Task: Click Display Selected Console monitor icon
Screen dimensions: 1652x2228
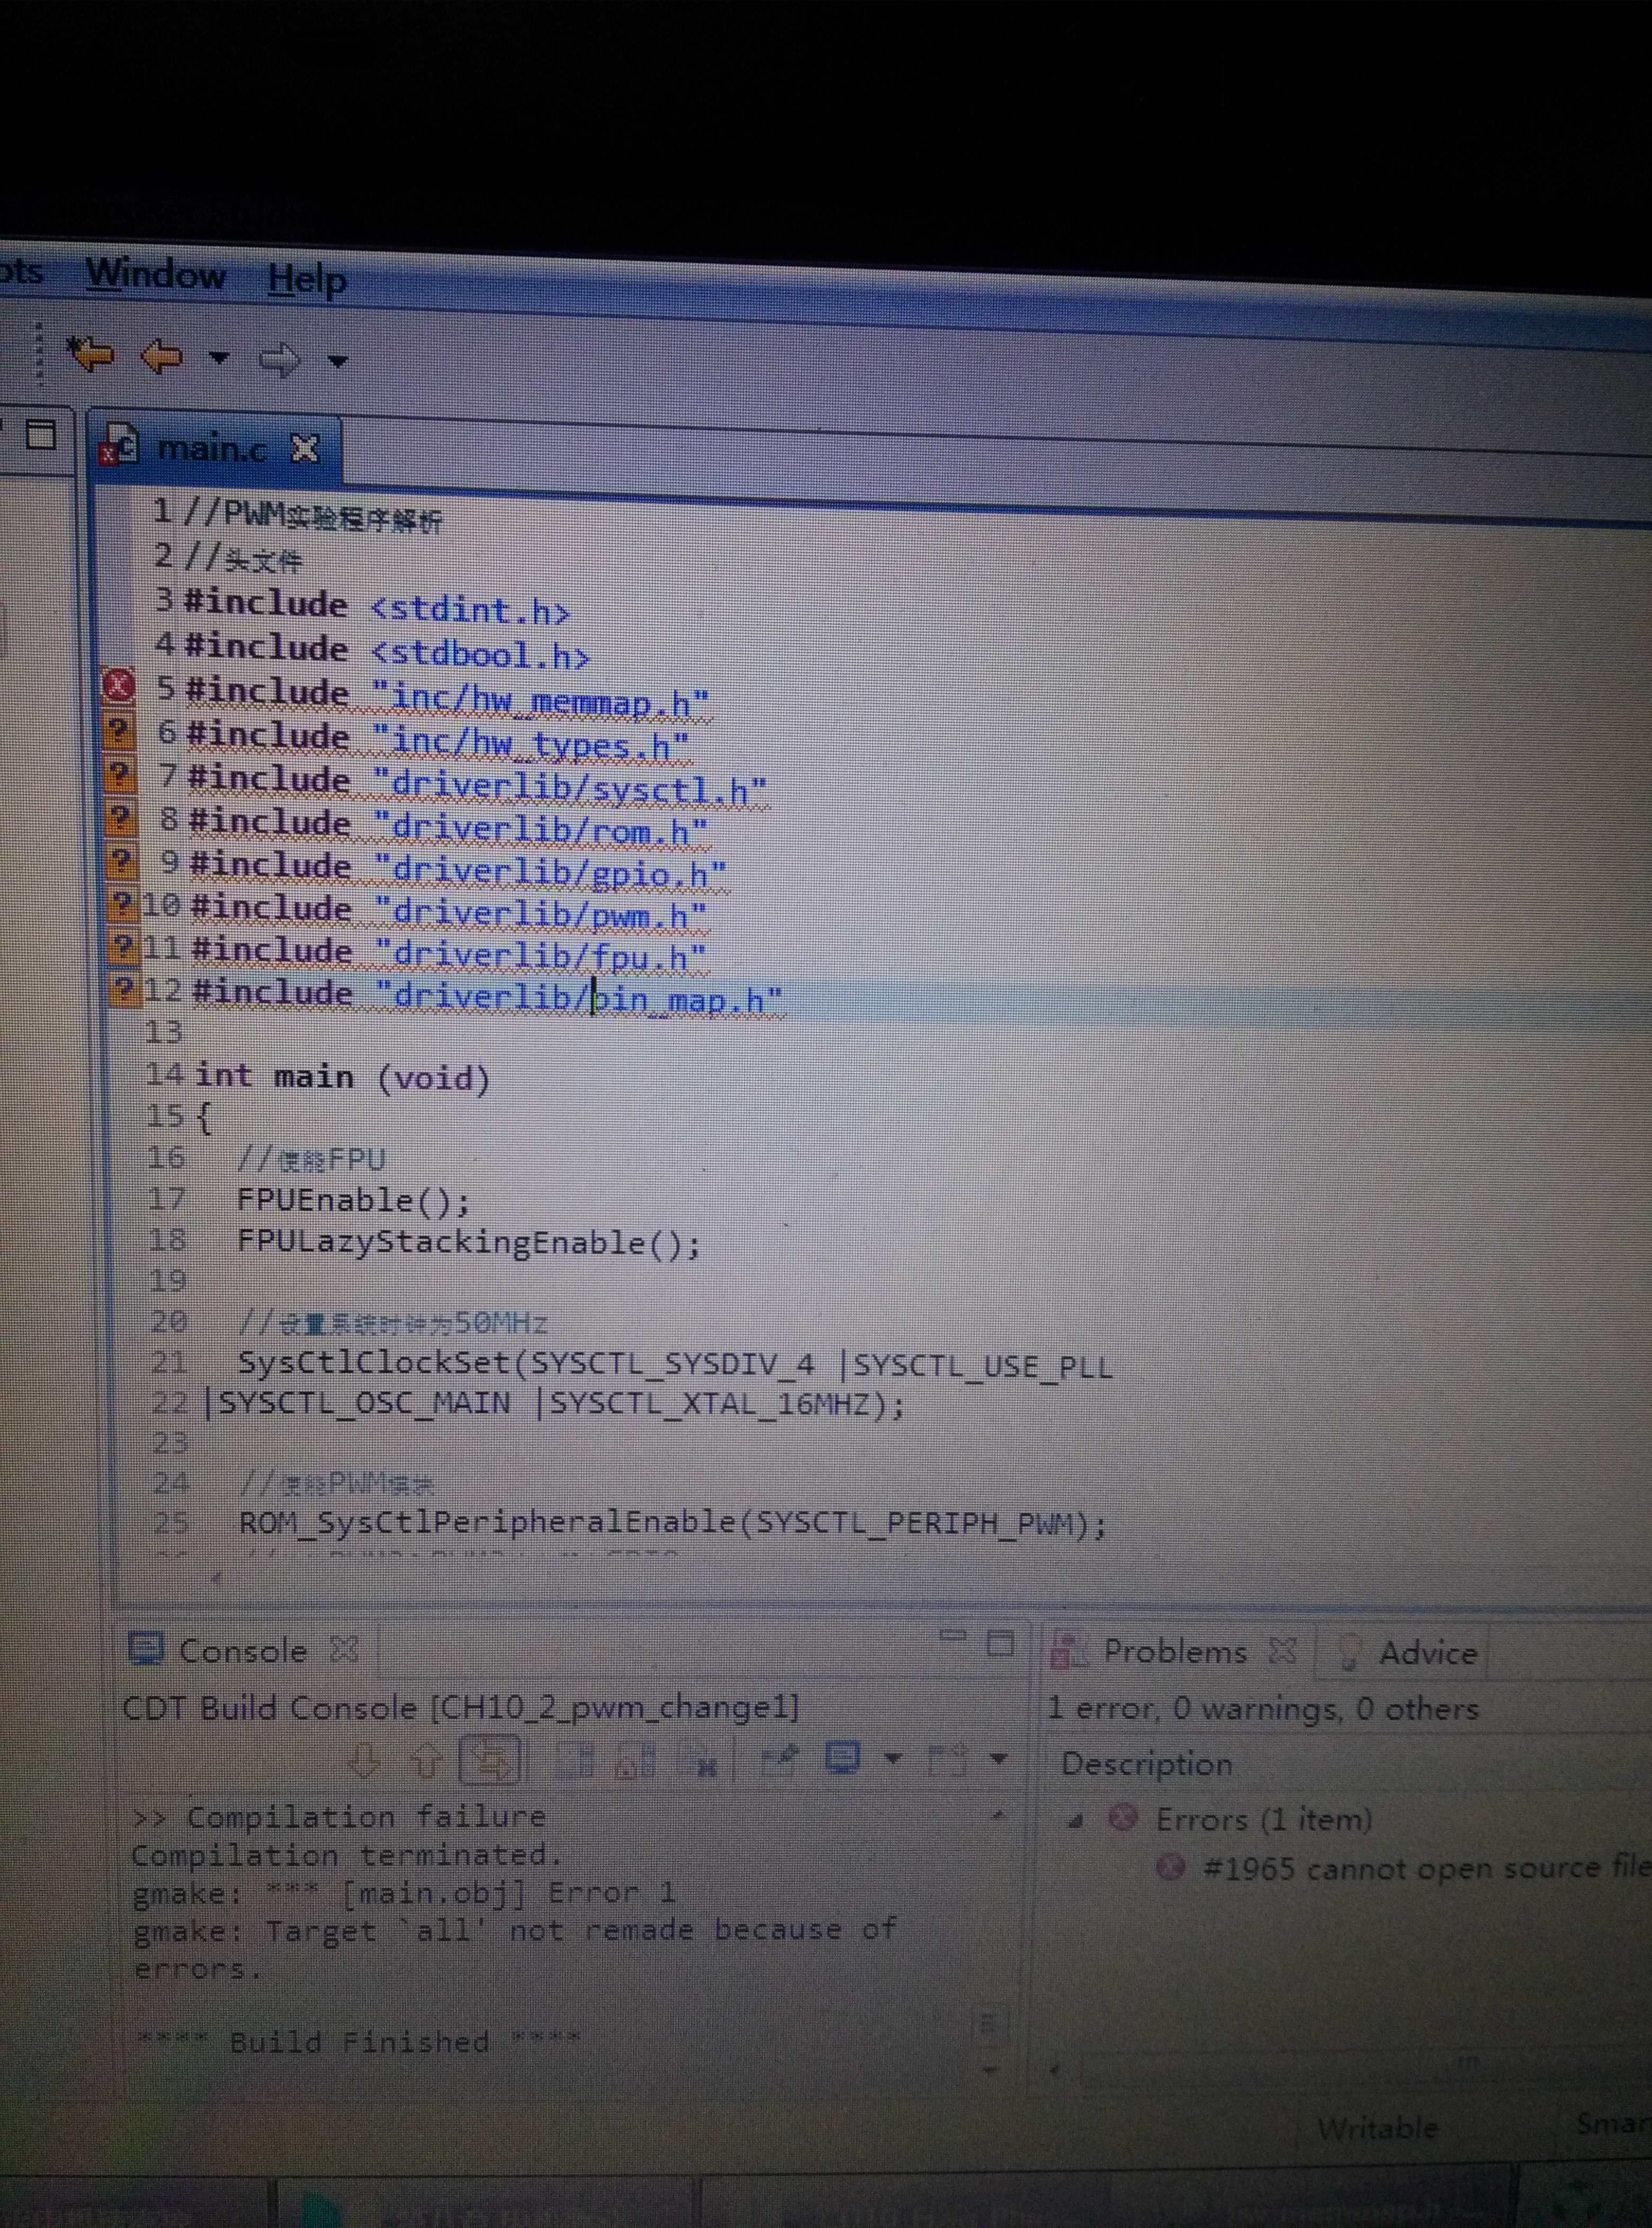Action: point(843,1758)
